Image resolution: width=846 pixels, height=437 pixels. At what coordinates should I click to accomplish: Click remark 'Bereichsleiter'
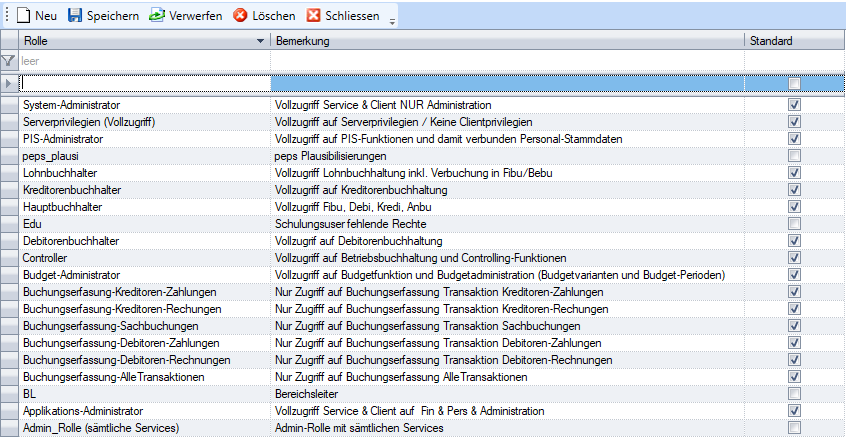tap(306, 394)
